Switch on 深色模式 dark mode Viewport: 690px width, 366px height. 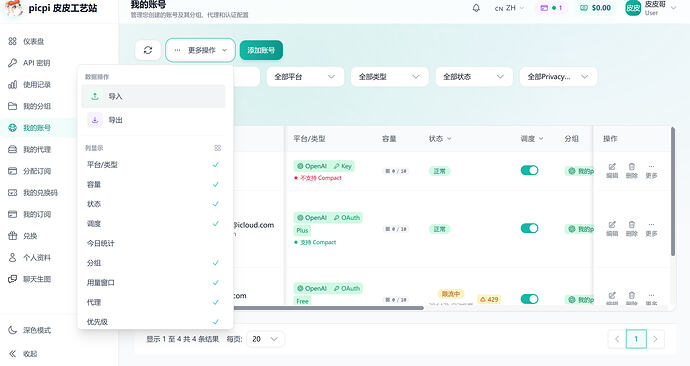tap(29, 330)
